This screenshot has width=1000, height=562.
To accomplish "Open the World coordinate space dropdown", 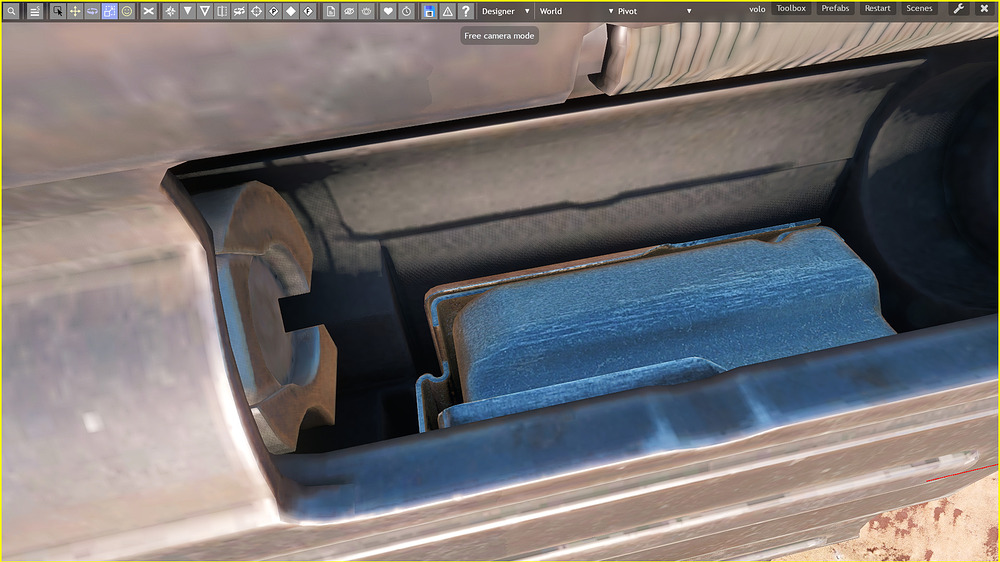I will click(576, 11).
